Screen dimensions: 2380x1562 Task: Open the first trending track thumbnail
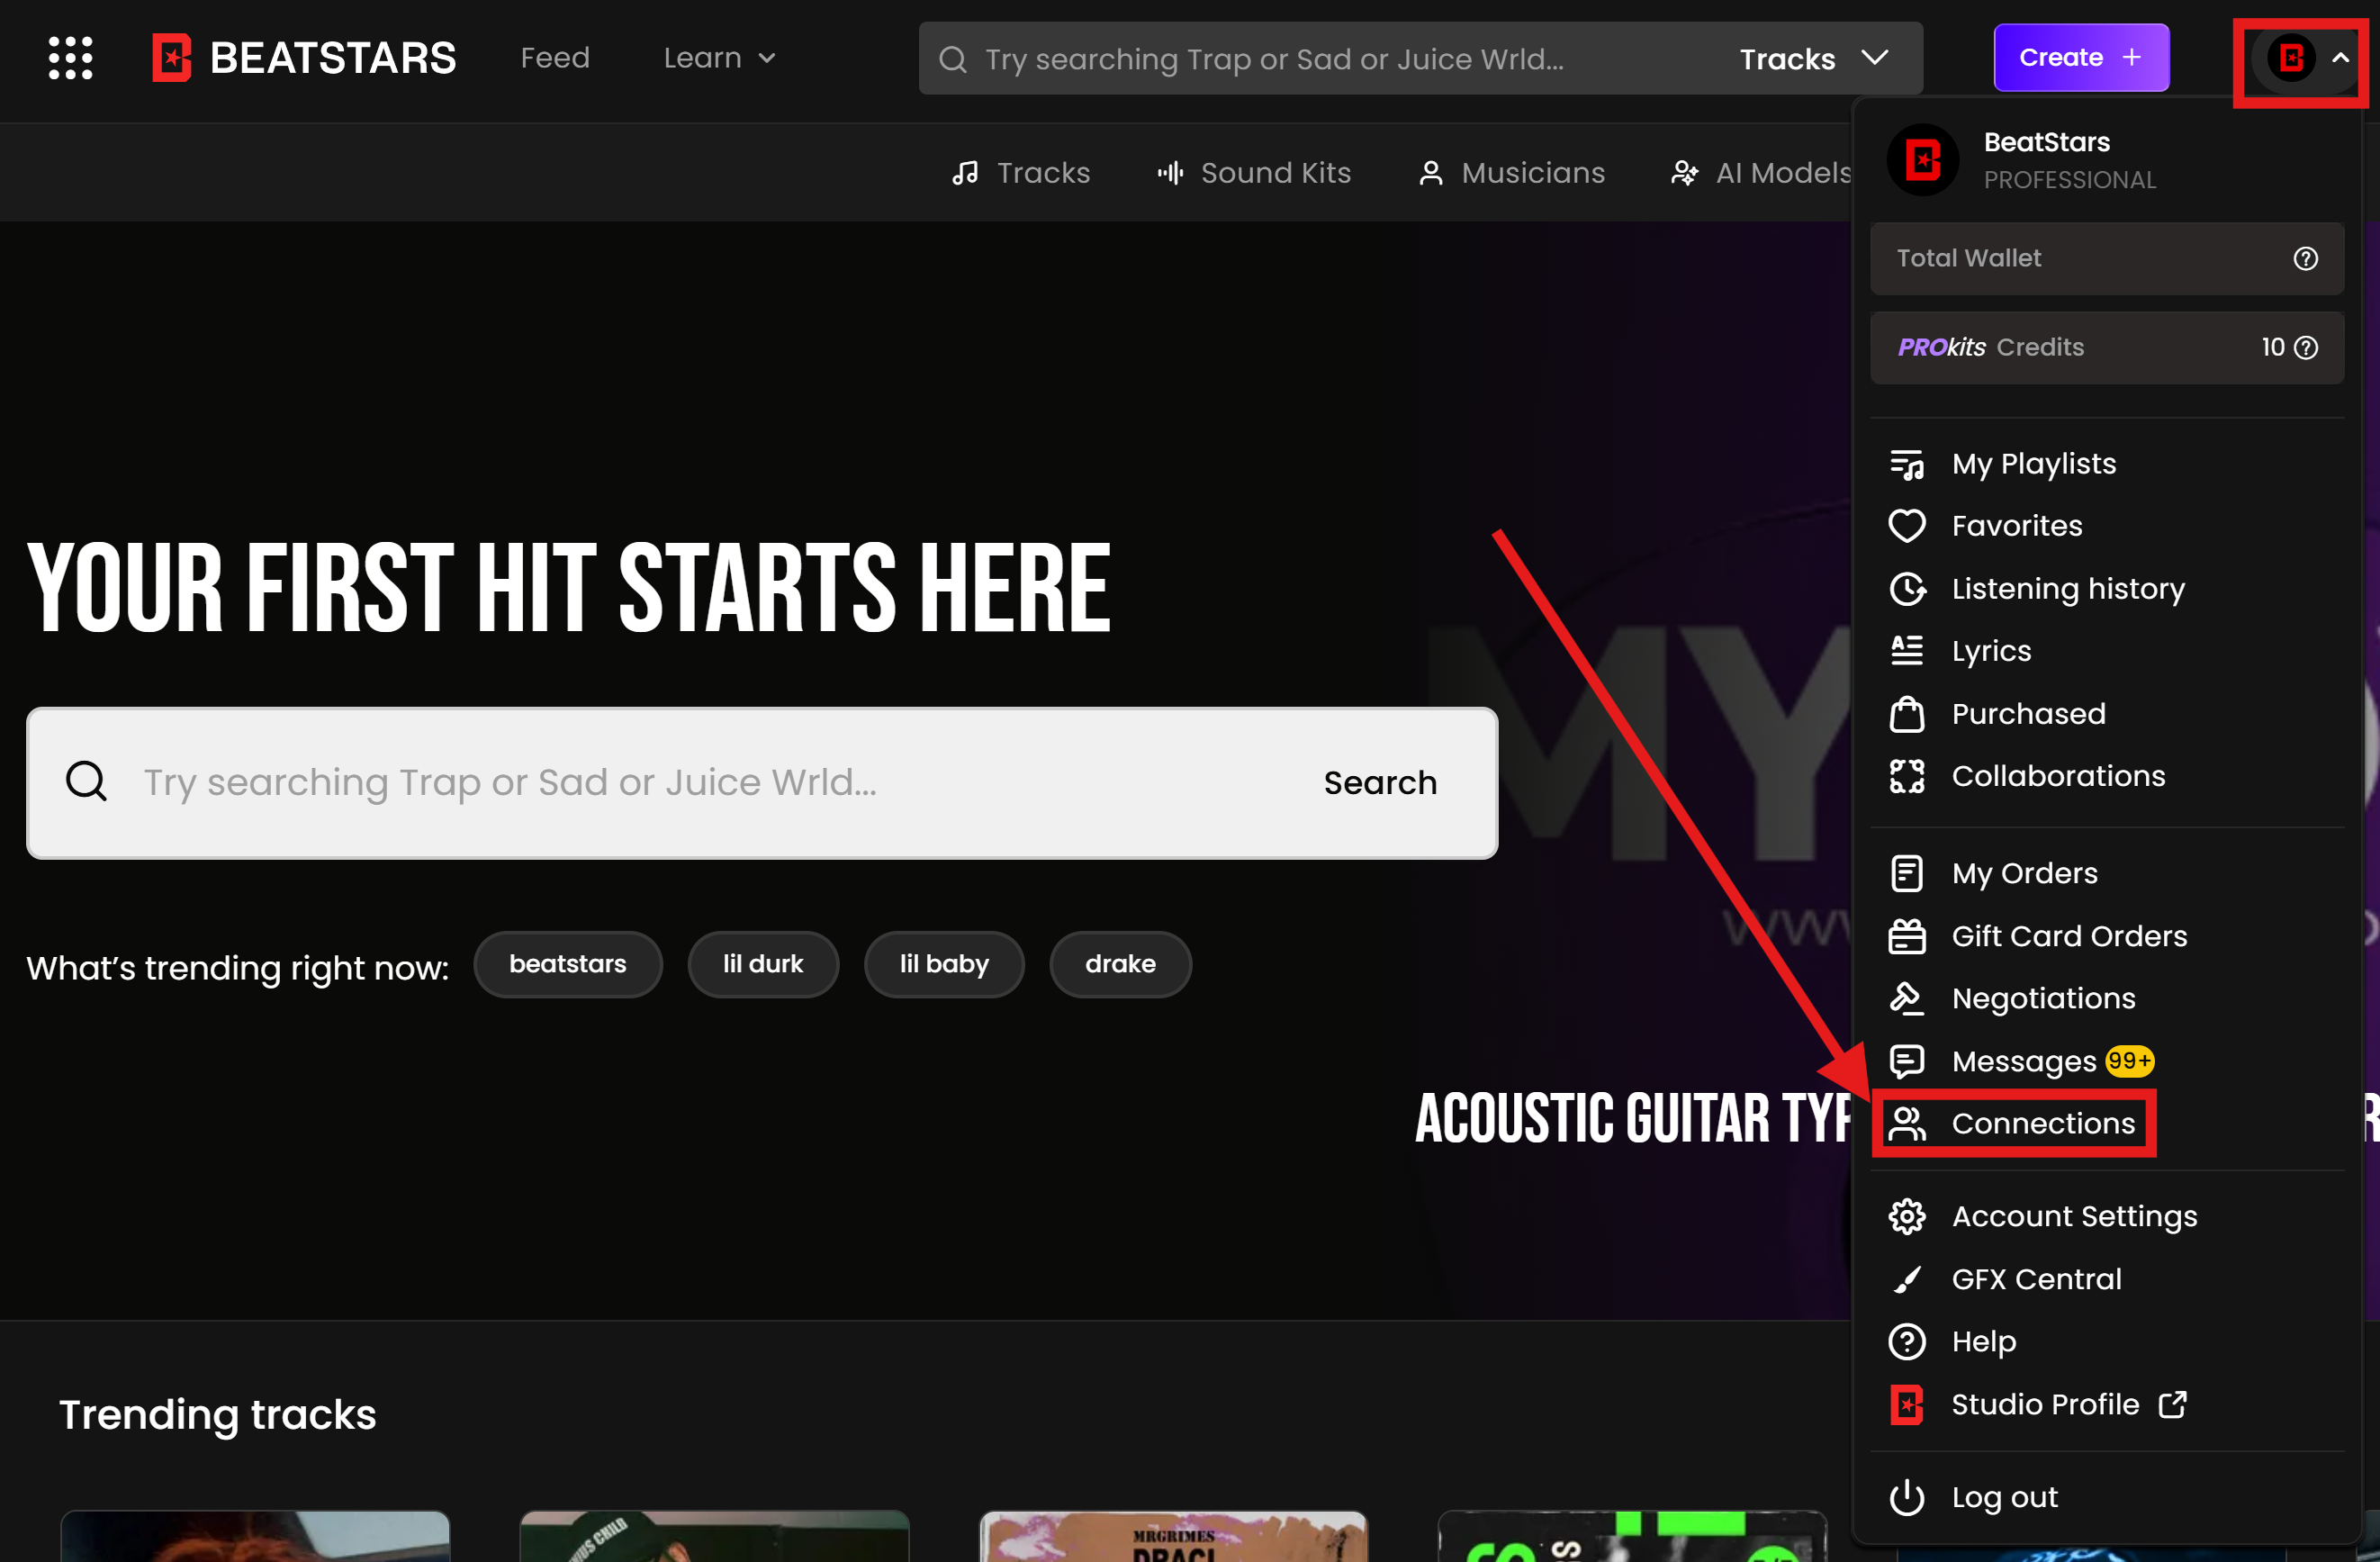[255, 1536]
